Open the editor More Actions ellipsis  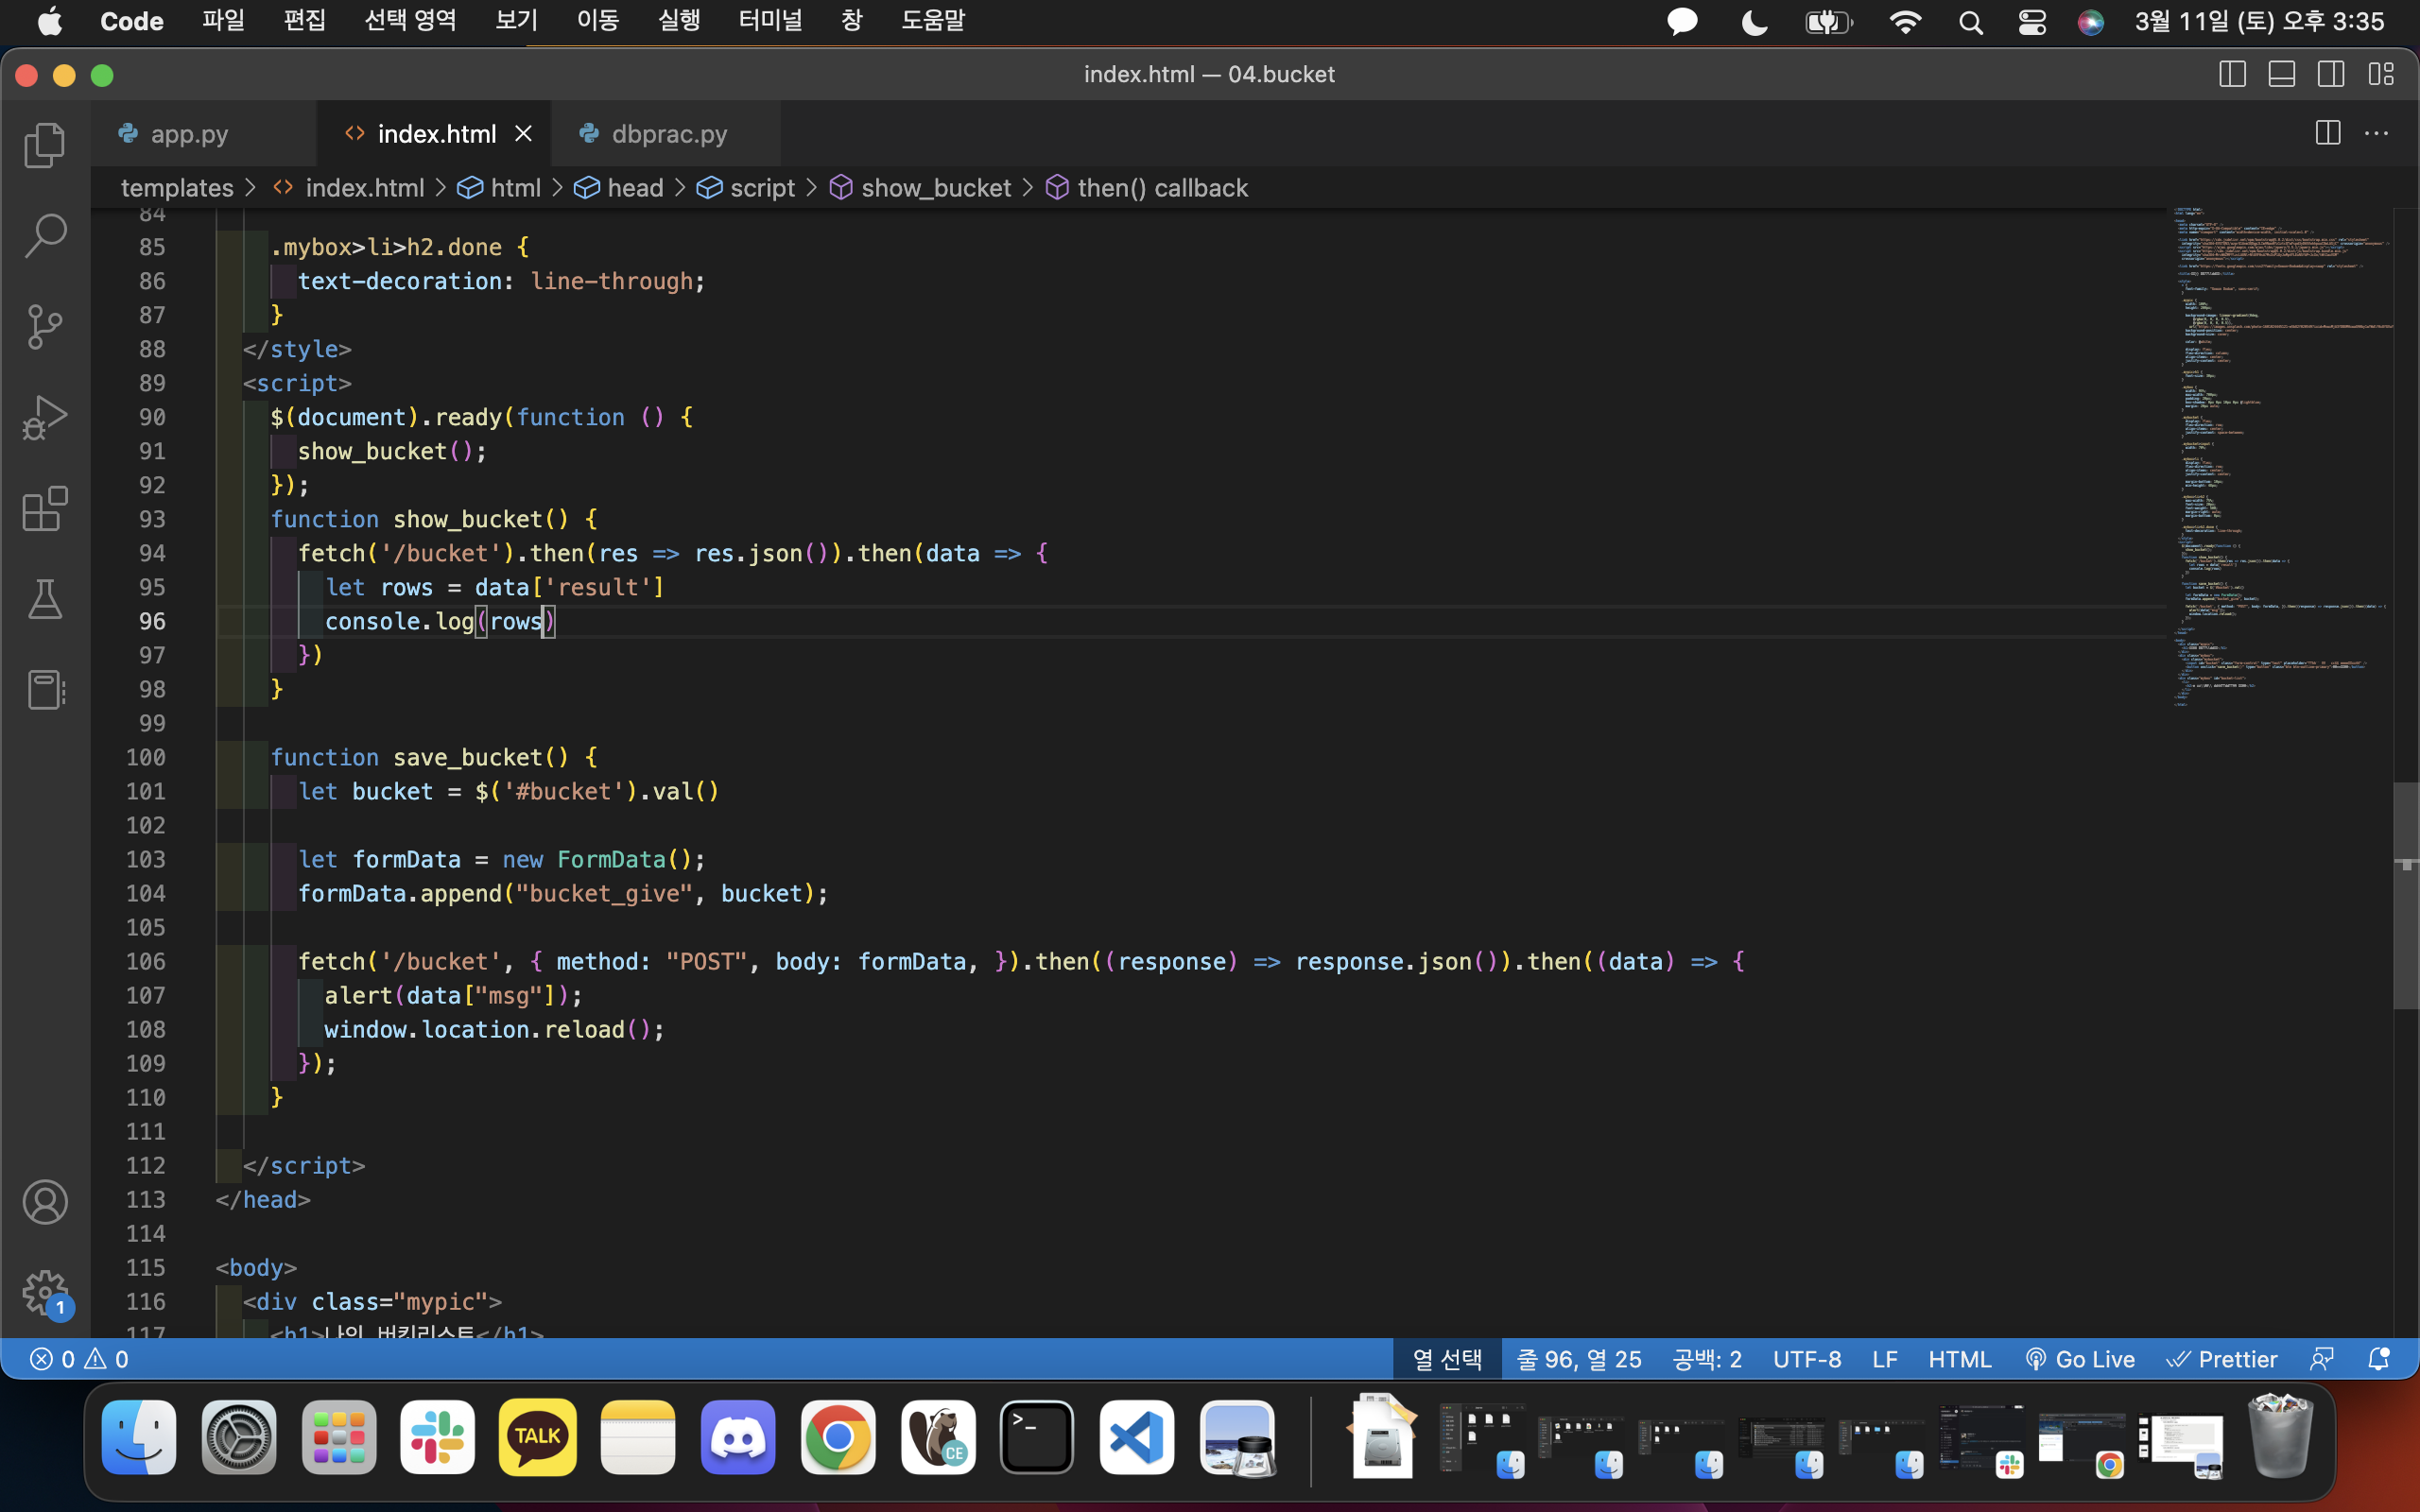click(x=2377, y=133)
